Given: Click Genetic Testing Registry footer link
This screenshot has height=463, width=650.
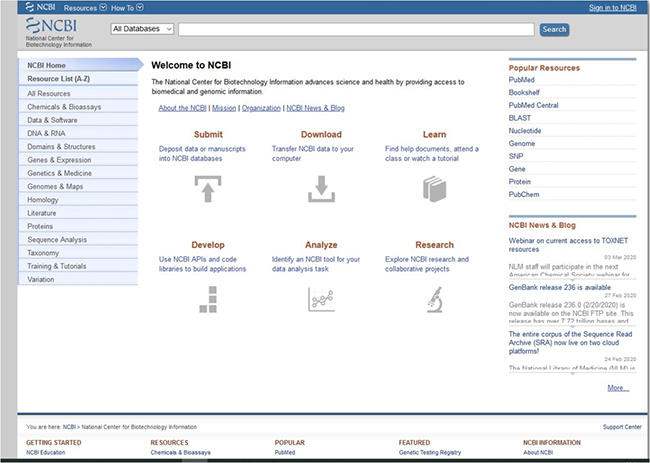Looking at the screenshot, I should tap(430, 453).
